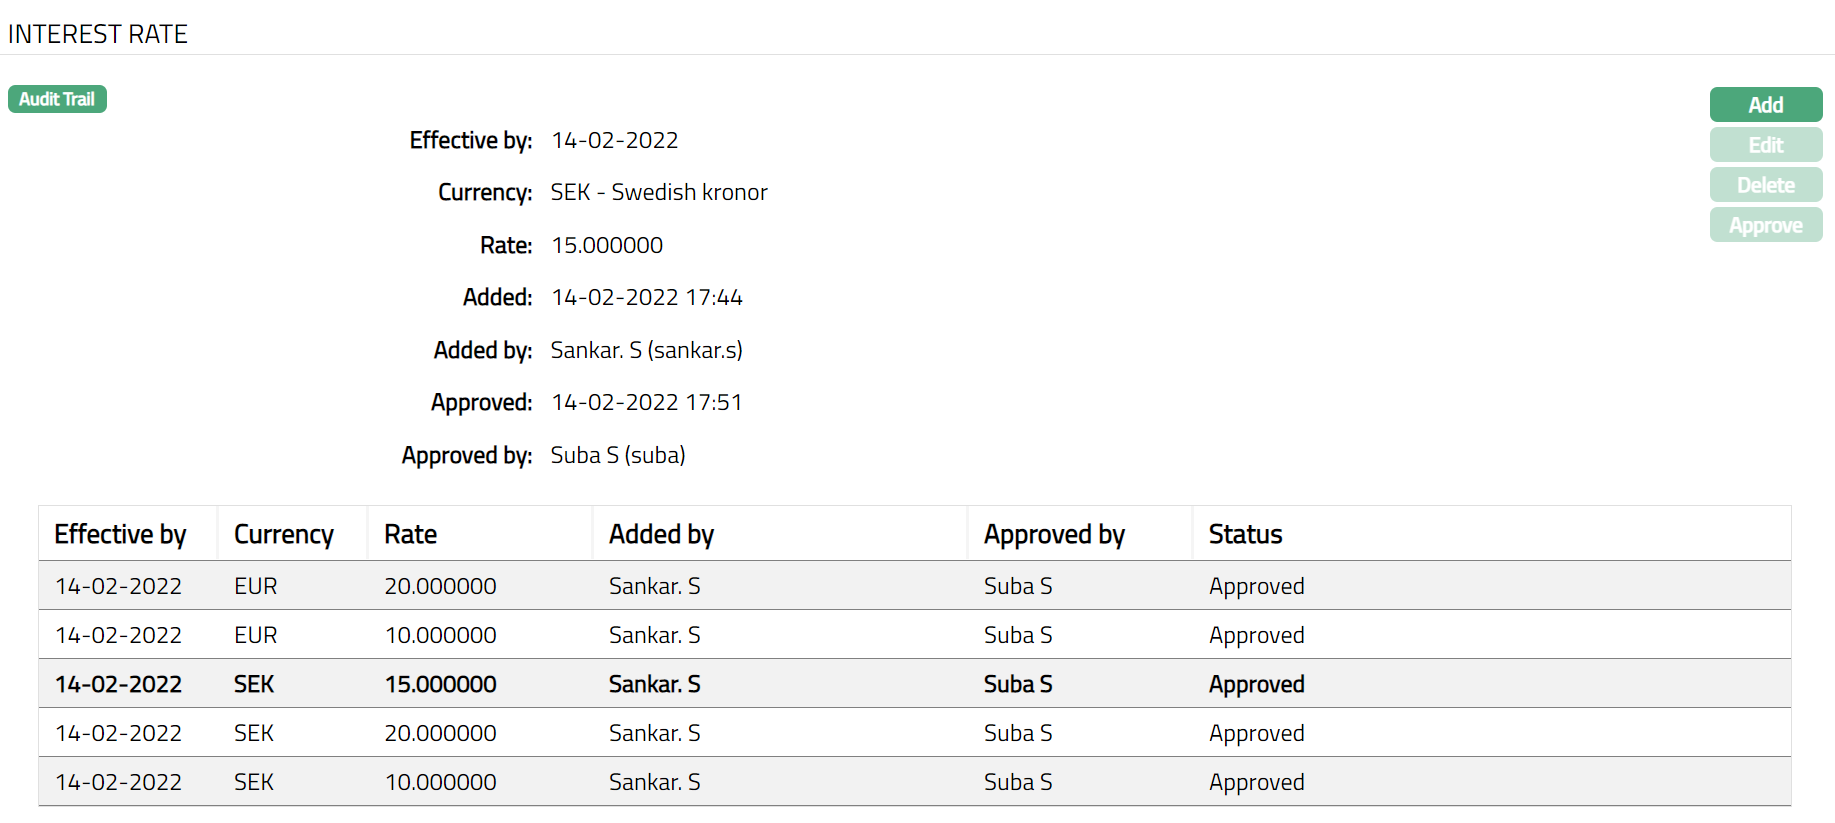Sort table by Added by header
This screenshot has height=823, width=1835.
click(661, 534)
